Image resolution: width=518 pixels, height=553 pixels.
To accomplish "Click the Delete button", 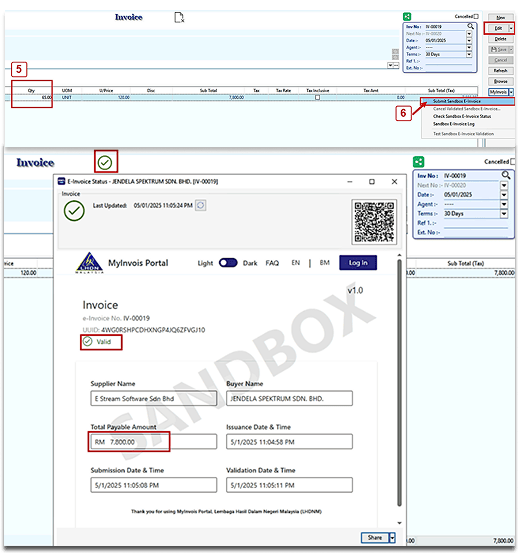I will (500, 39).
